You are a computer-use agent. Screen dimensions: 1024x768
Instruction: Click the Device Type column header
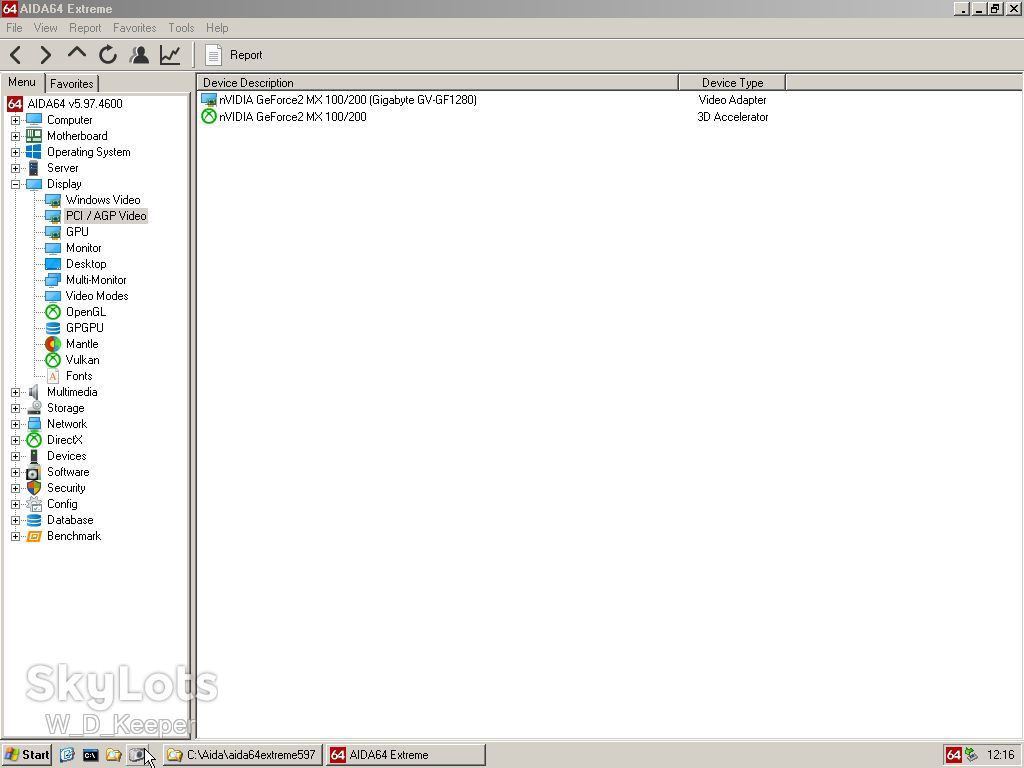click(732, 83)
